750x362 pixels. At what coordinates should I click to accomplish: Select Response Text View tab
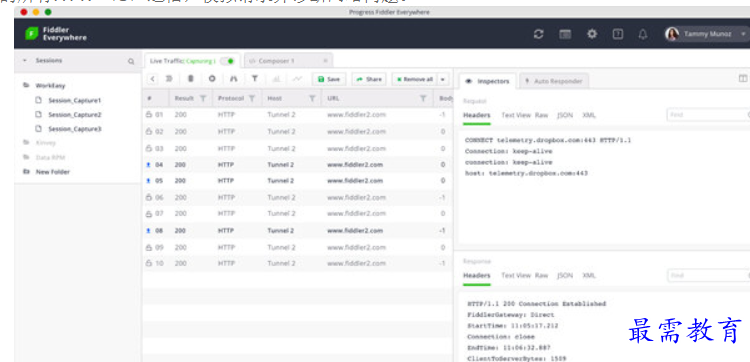click(x=516, y=275)
